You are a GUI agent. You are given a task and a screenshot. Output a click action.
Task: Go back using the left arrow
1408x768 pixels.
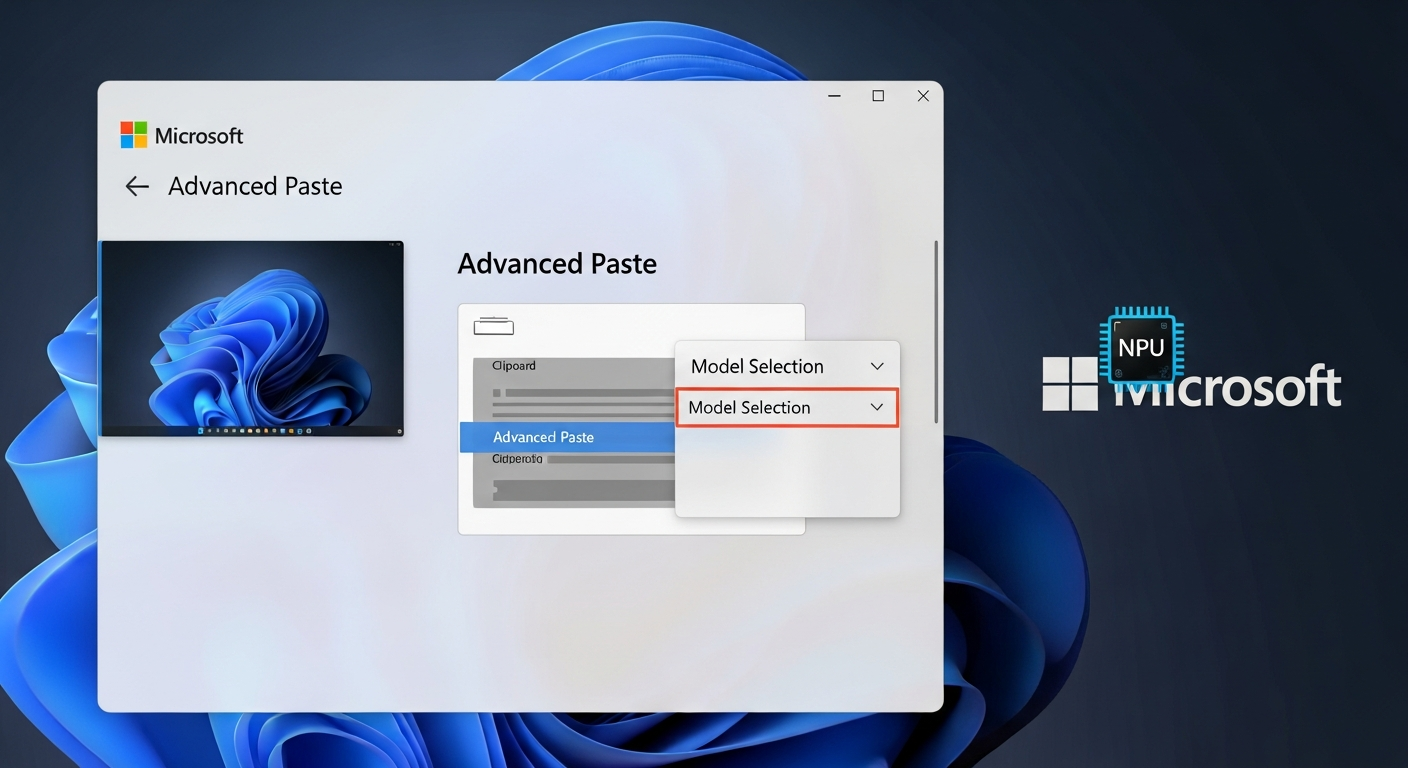[x=137, y=186]
